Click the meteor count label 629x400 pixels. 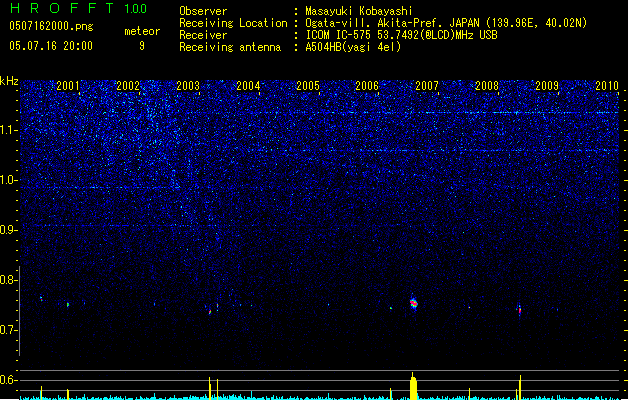point(142,31)
